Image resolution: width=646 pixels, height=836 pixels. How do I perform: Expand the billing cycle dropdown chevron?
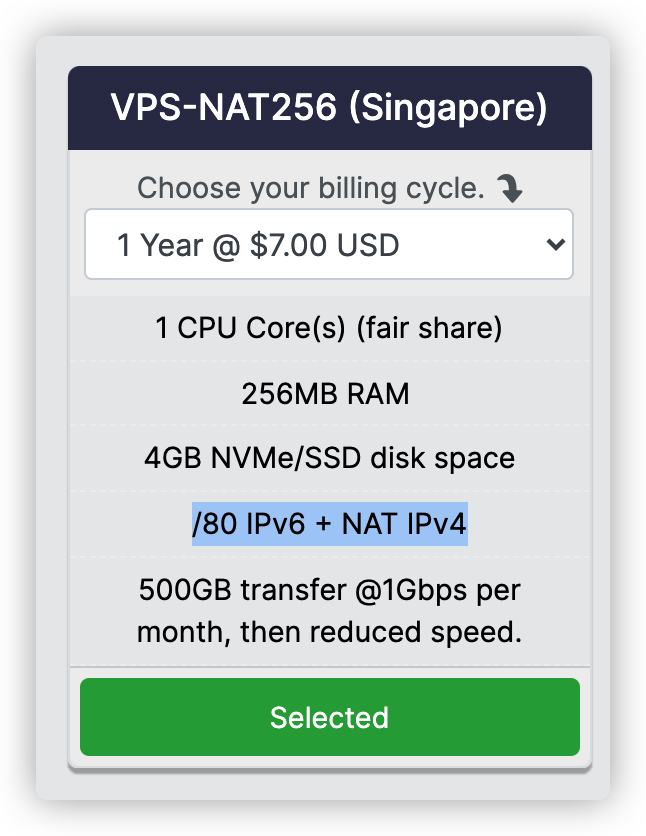pyautogui.click(x=556, y=245)
